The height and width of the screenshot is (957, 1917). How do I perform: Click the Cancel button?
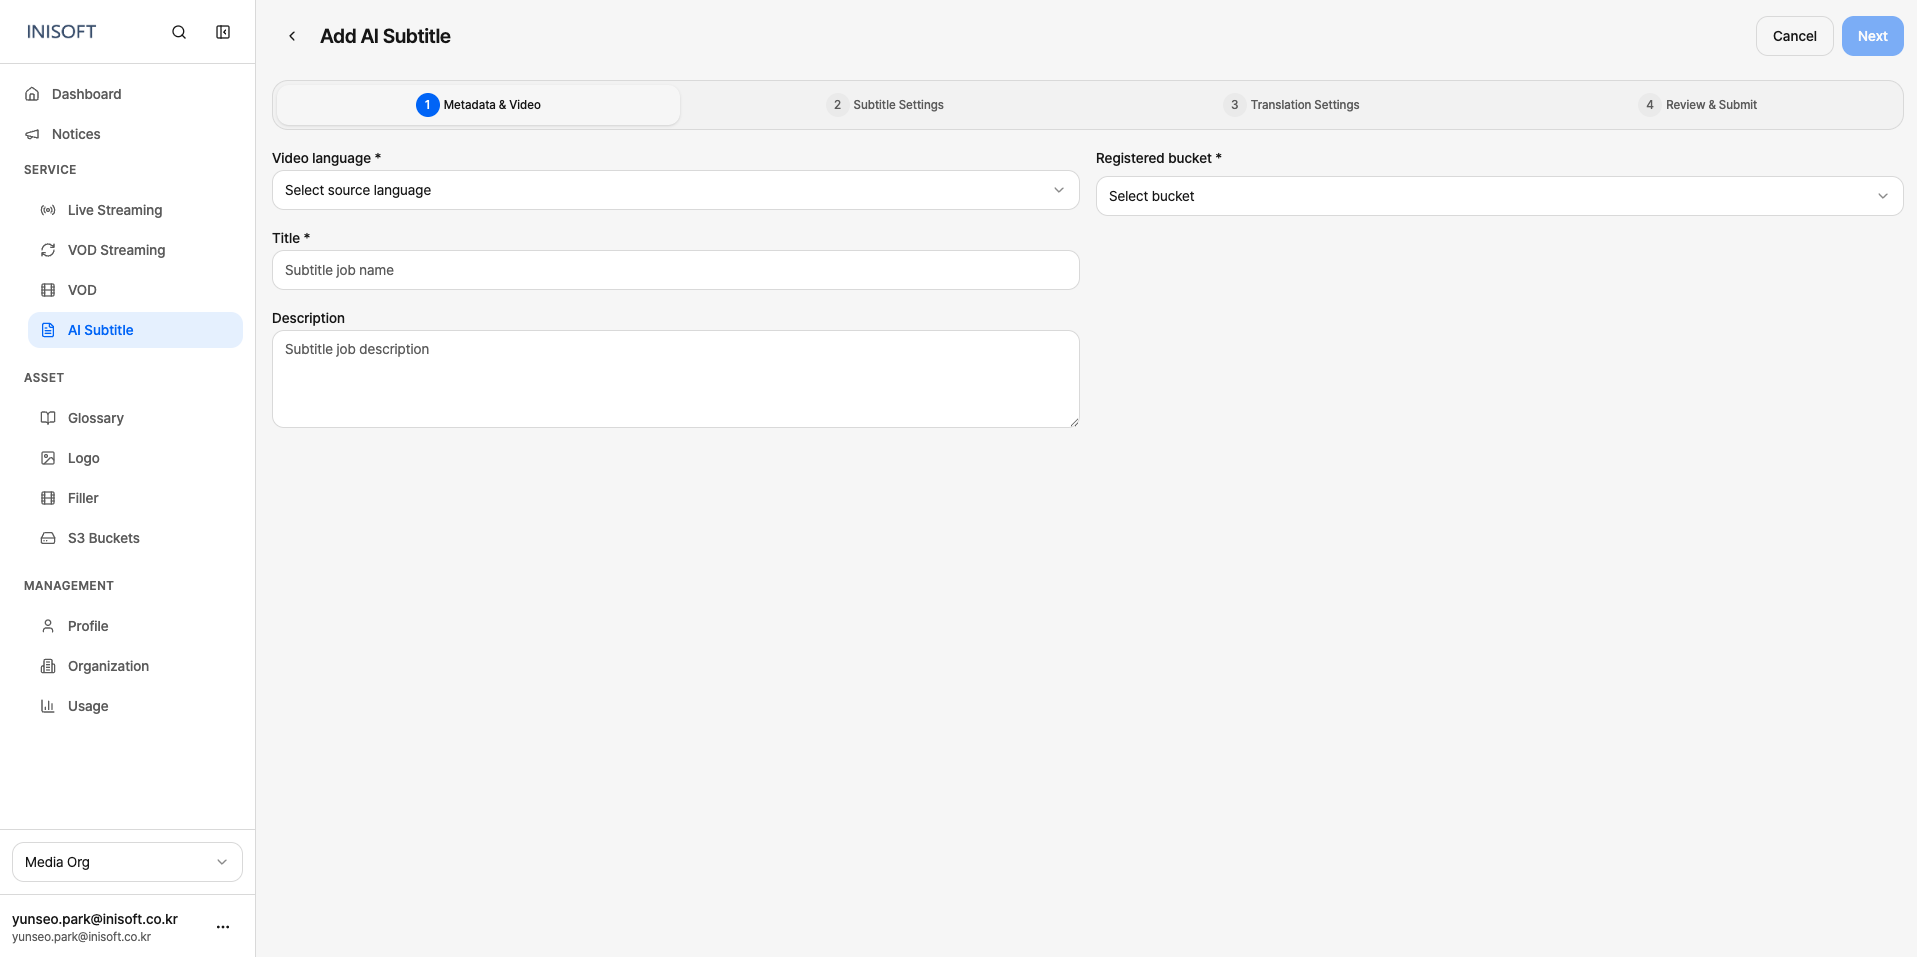(x=1795, y=36)
